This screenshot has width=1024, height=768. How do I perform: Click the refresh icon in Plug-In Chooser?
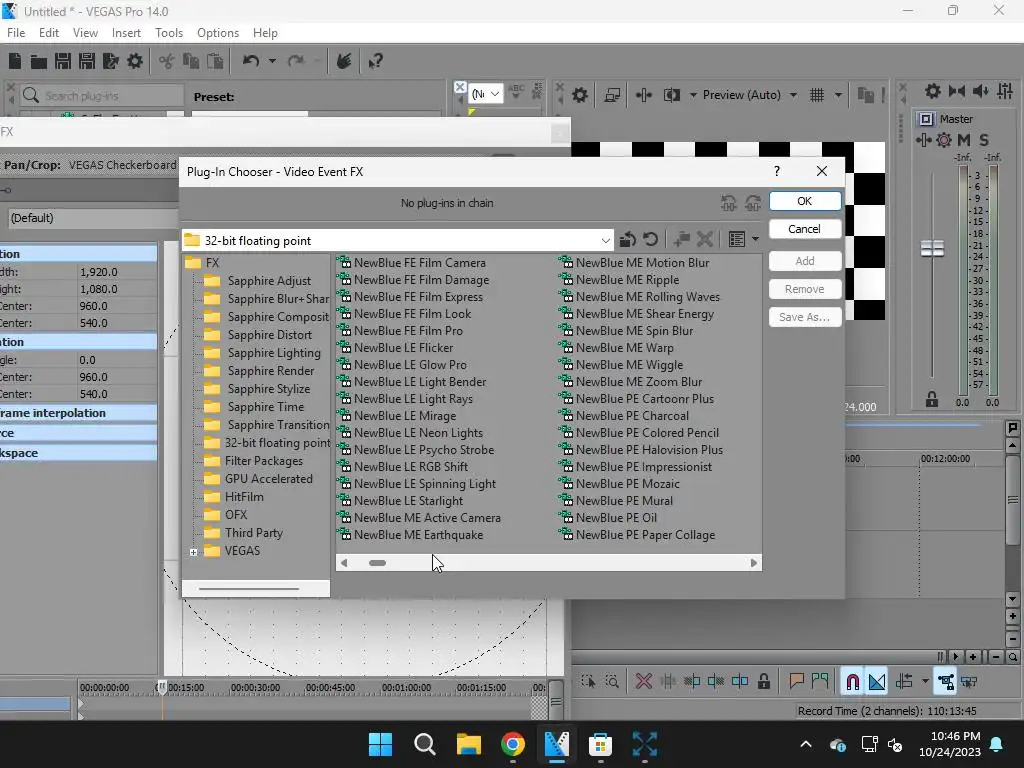650,240
